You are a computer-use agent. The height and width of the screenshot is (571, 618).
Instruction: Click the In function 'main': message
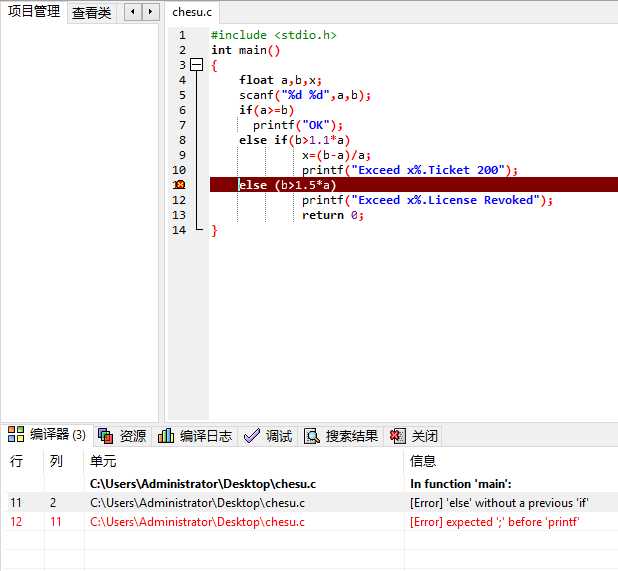click(461, 484)
